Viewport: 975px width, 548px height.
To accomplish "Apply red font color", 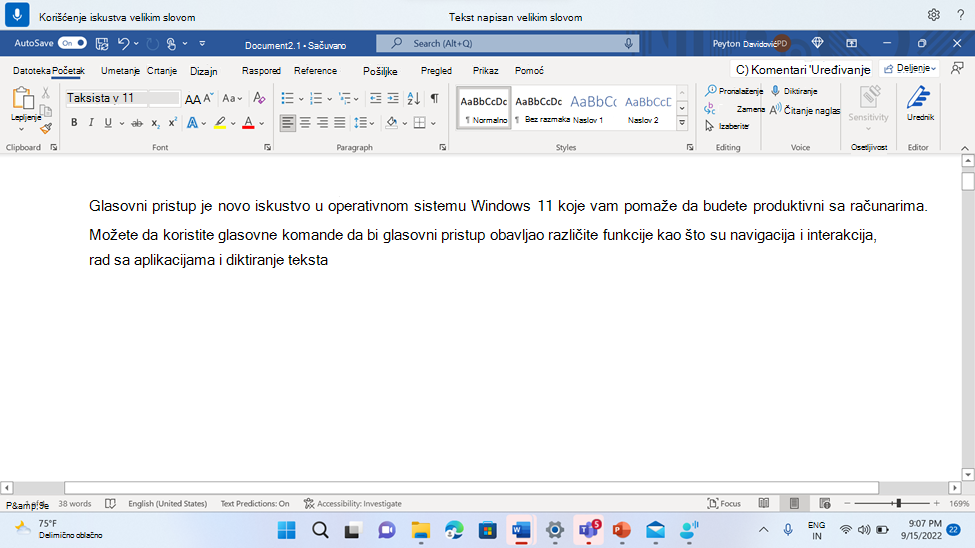I will pos(248,123).
